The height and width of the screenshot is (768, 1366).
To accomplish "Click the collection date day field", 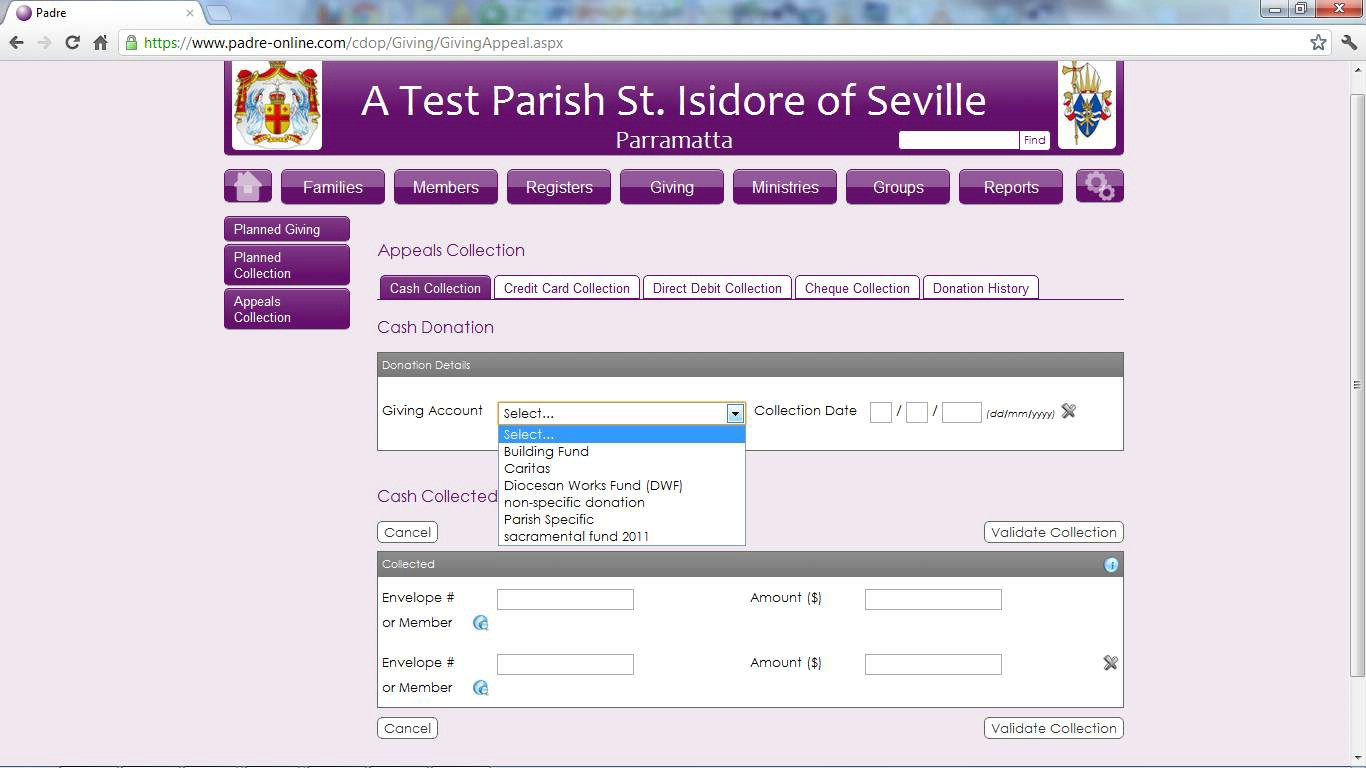I will pos(881,412).
